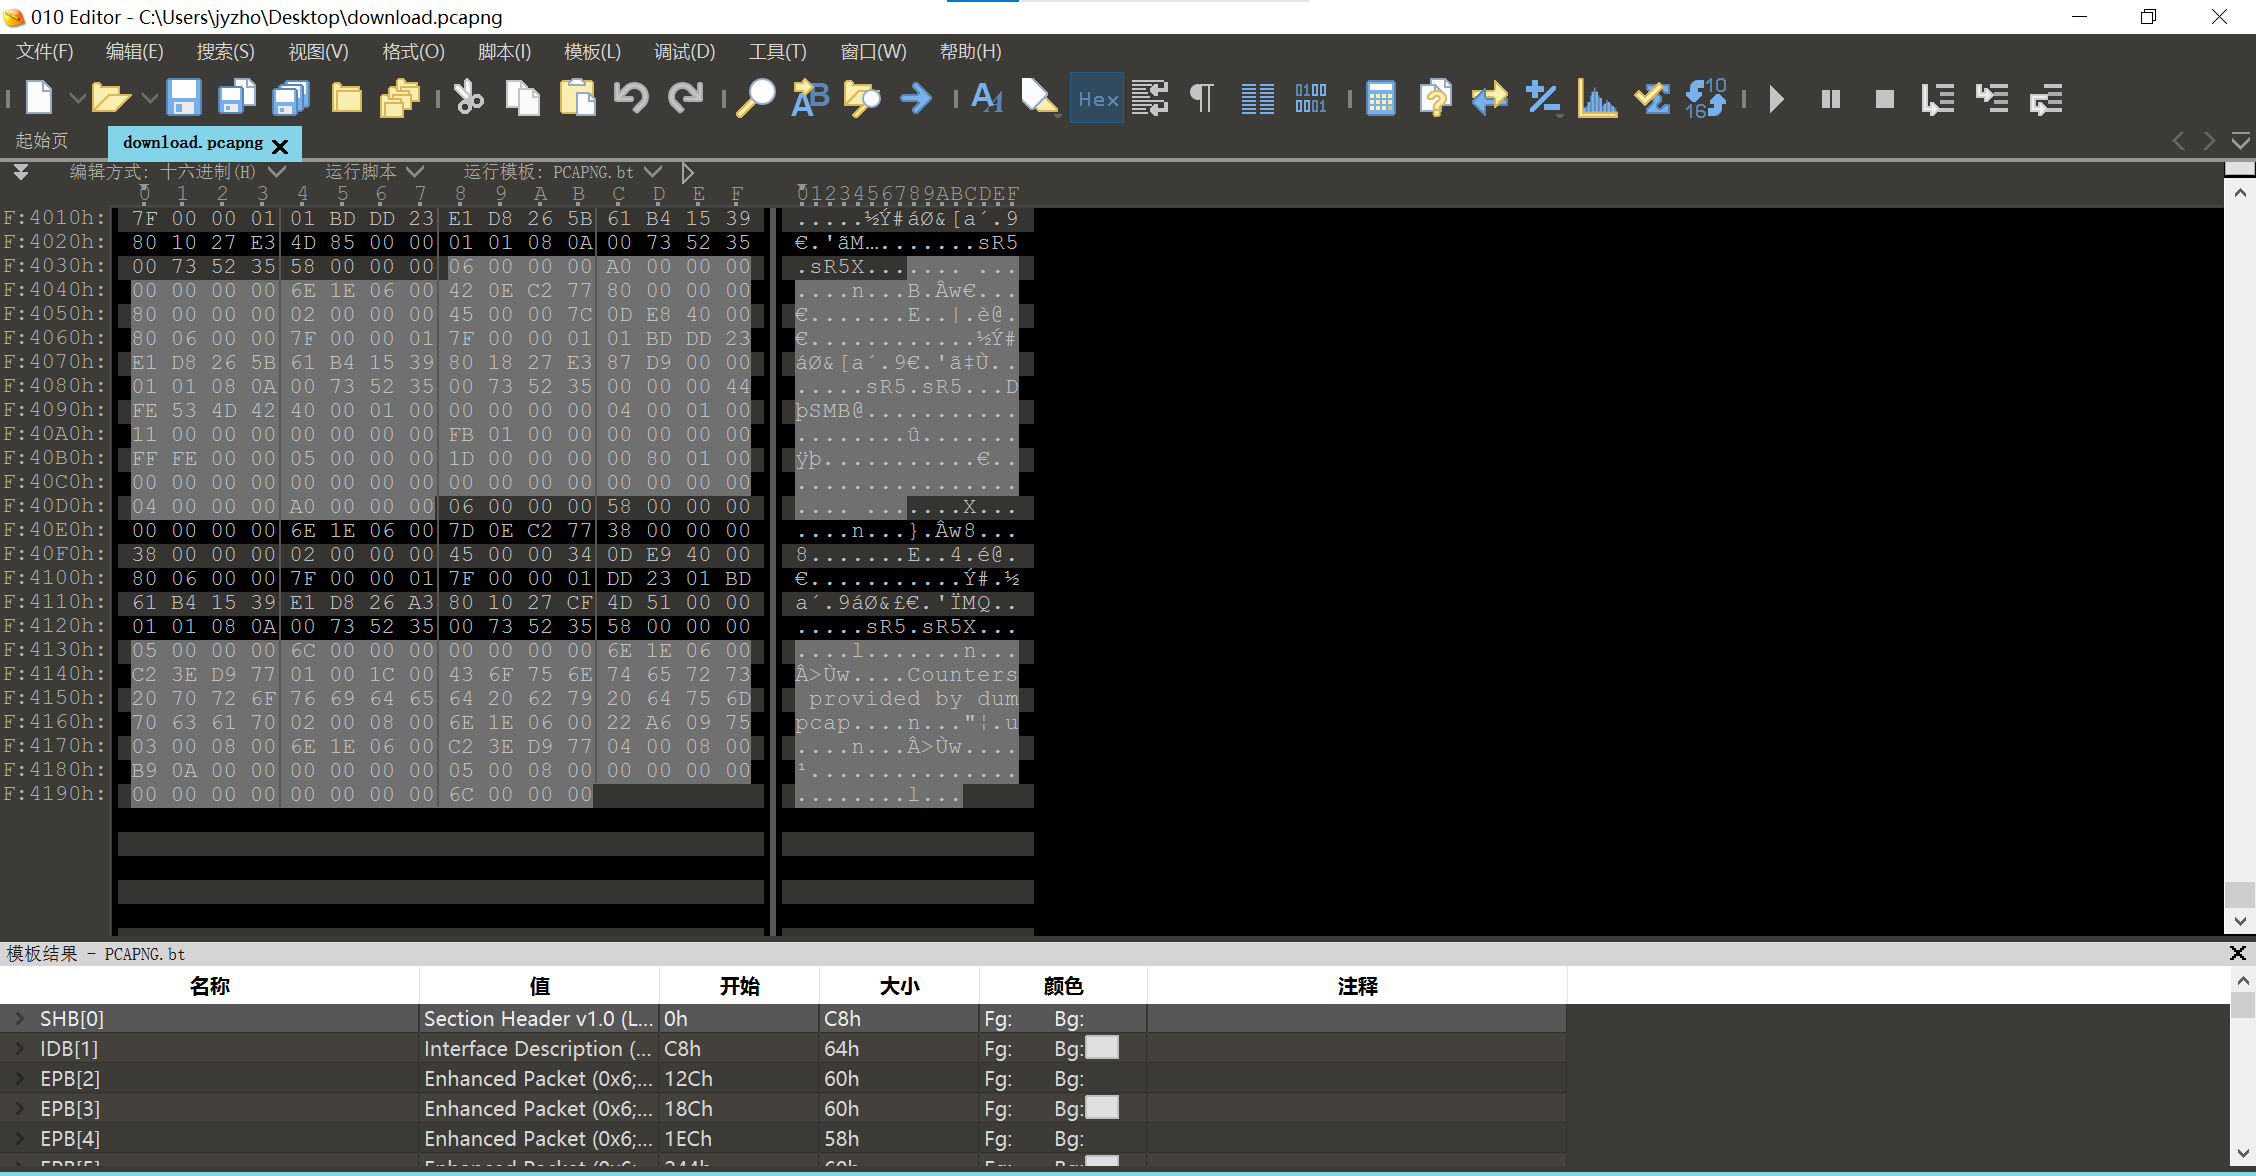Open the Replace (A to B) tool
2256x1176 pixels.
810,98
